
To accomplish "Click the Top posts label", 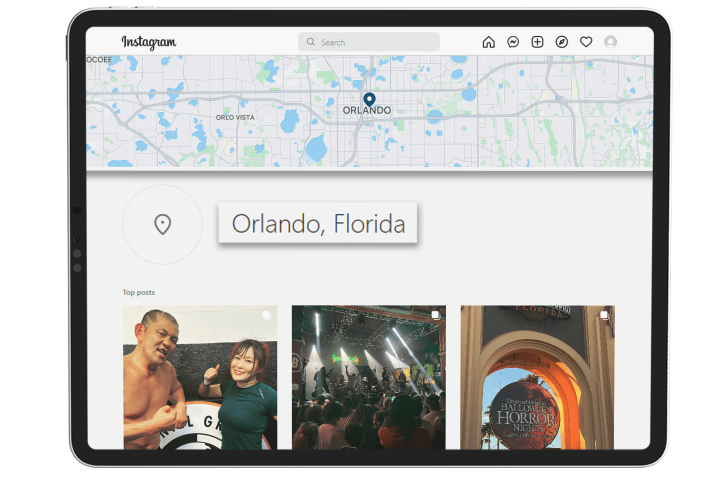I will pyautogui.click(x=139, y=292).
